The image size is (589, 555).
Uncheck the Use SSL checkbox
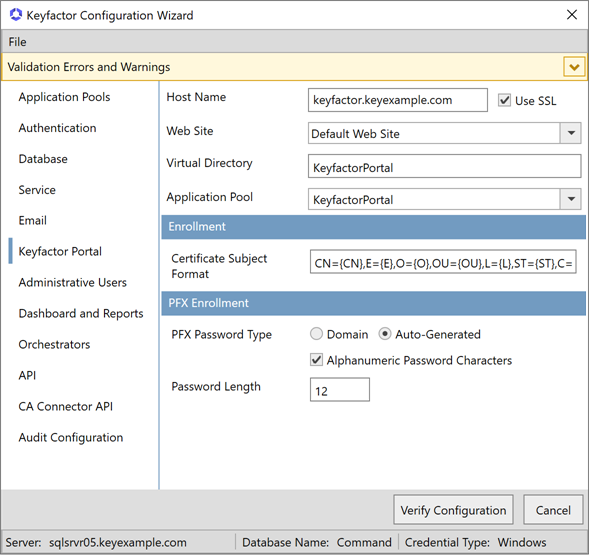pos(504,100)
